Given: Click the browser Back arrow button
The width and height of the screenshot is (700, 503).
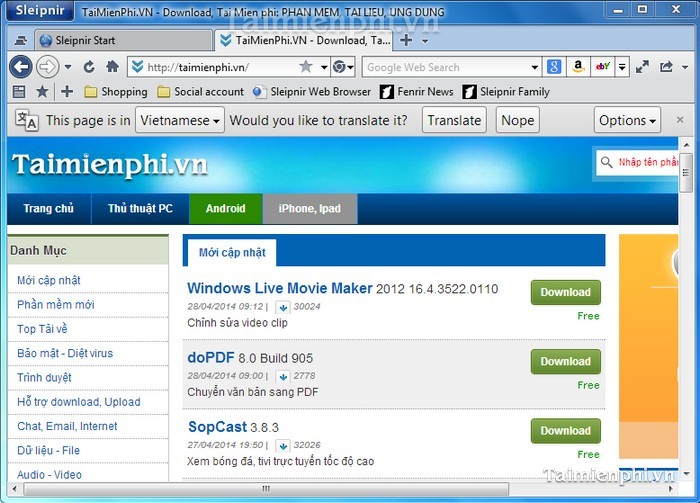Looking at the screenshot, I should coord(20,67).
